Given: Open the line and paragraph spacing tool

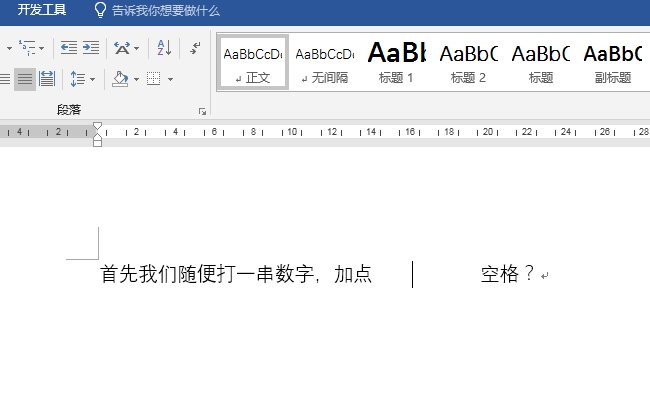Looking at the screenshot, I should (78, 79).
